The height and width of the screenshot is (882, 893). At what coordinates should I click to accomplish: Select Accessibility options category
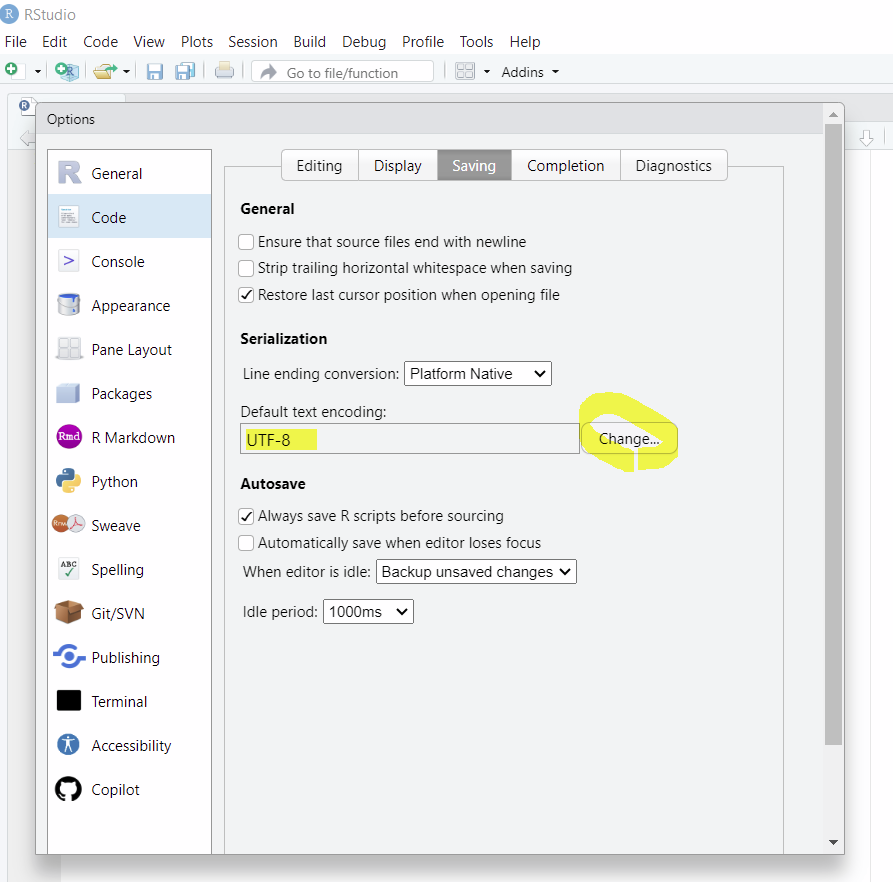click(130, 745)
